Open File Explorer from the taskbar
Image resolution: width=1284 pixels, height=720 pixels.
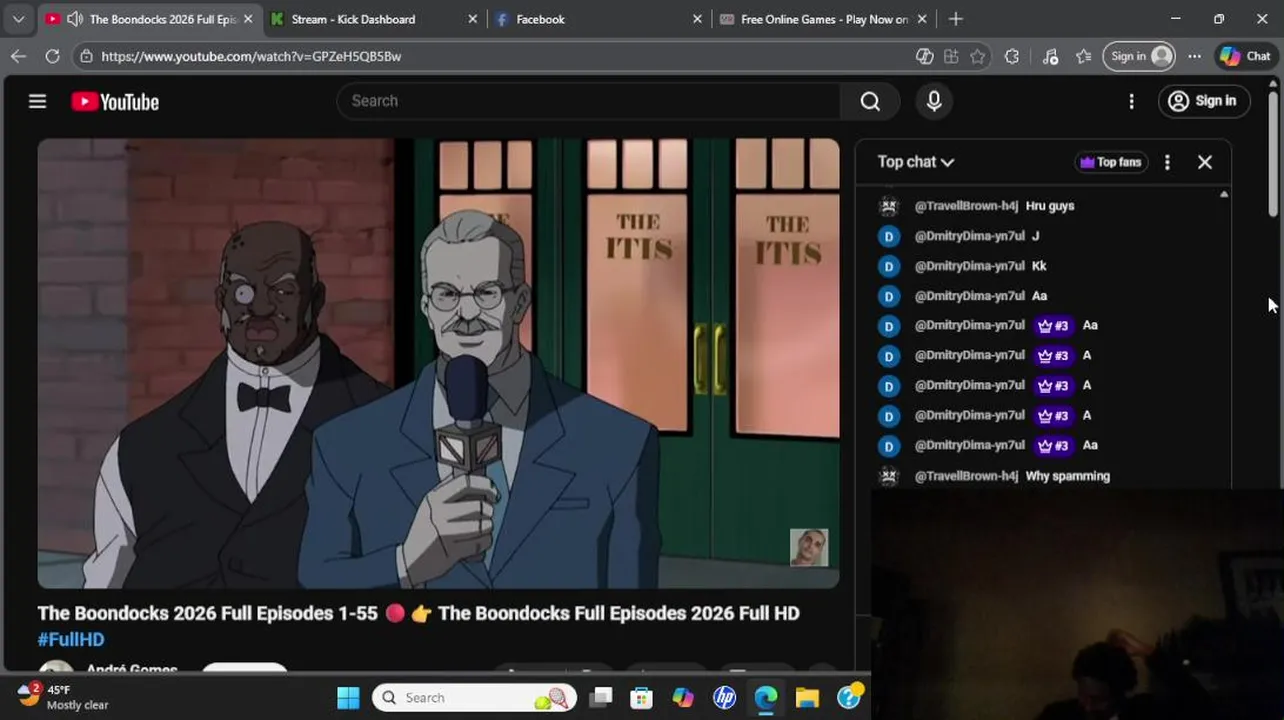click(x=807, y=698)
